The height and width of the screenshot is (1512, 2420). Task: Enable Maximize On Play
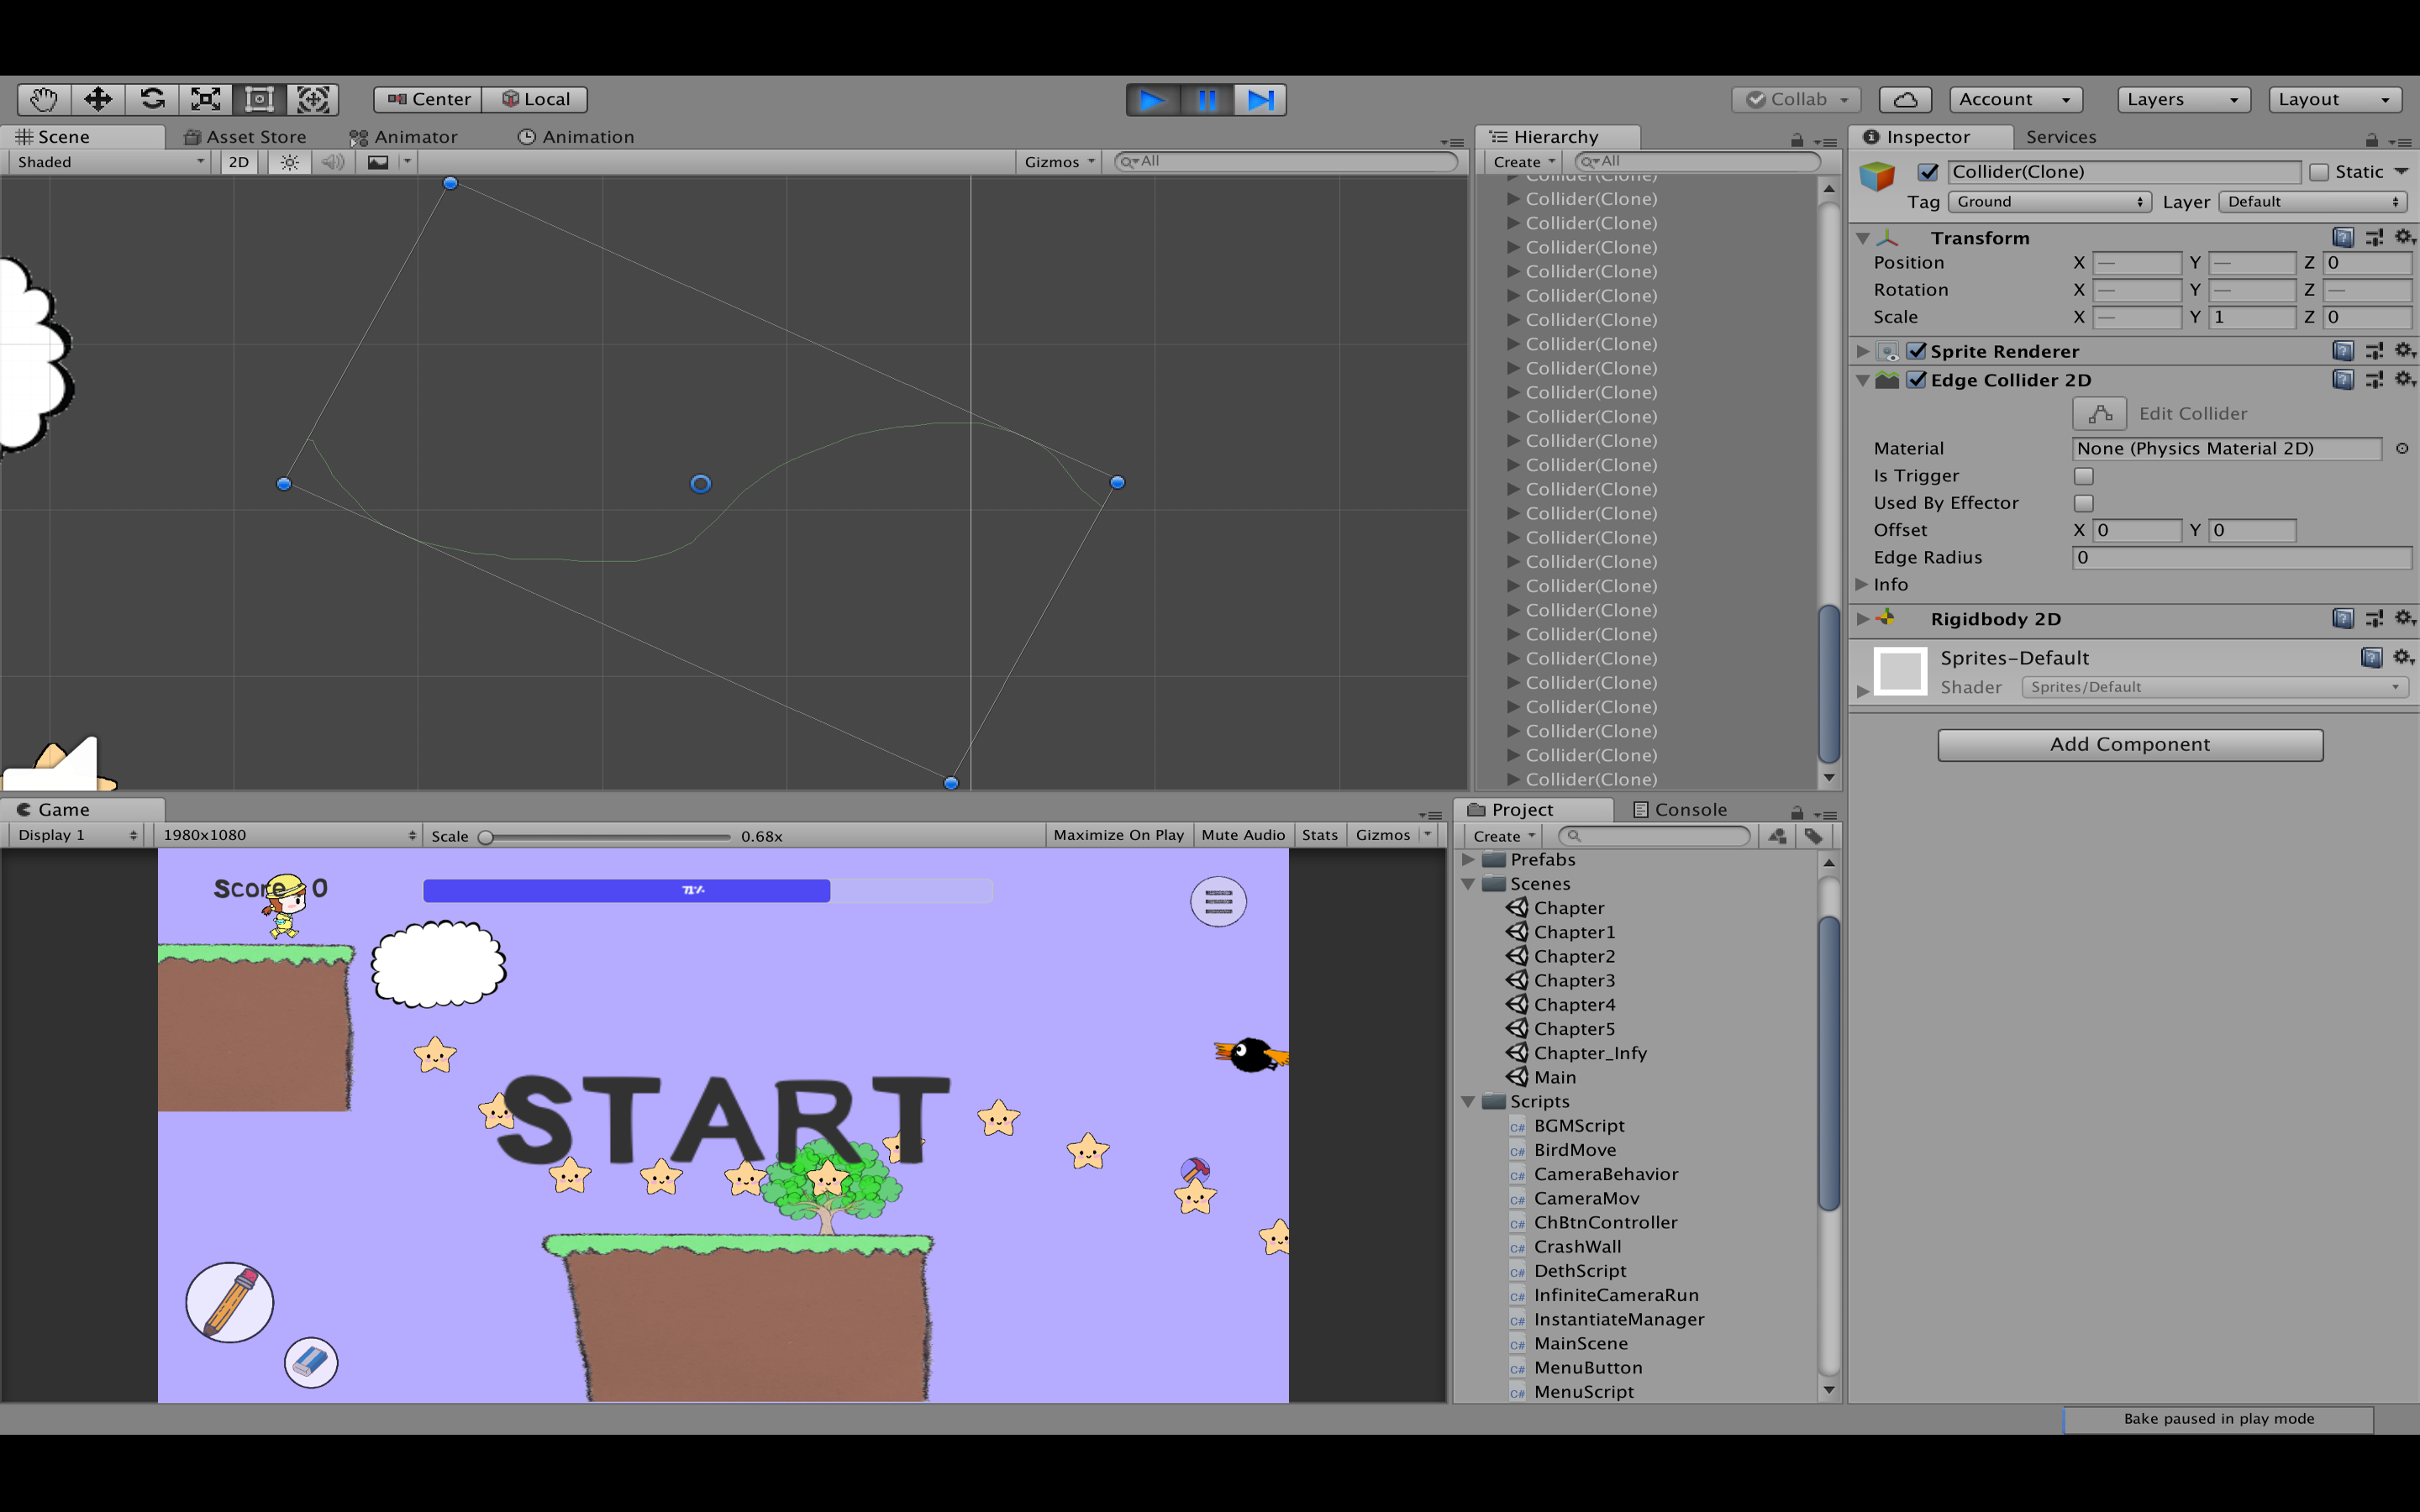pyautogui.click(x=1118, y=834)
